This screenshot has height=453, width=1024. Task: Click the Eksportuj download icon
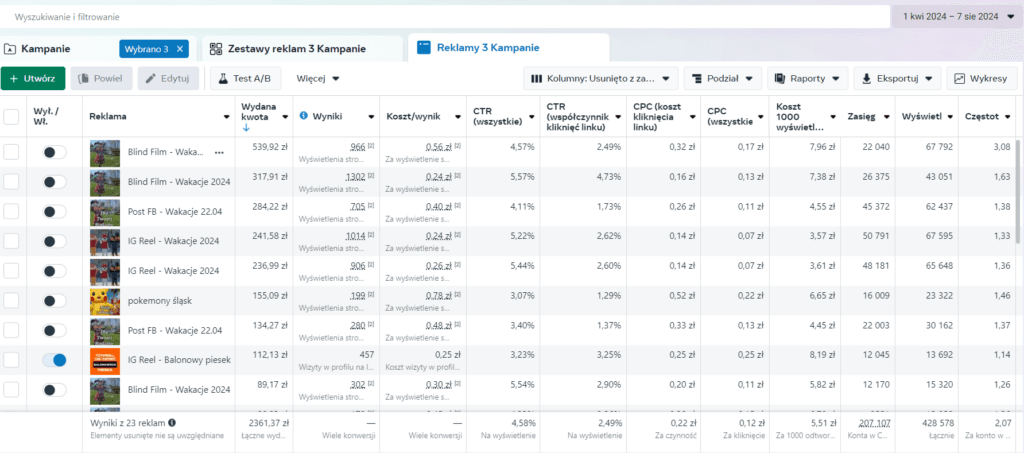[x=867, y=78]
